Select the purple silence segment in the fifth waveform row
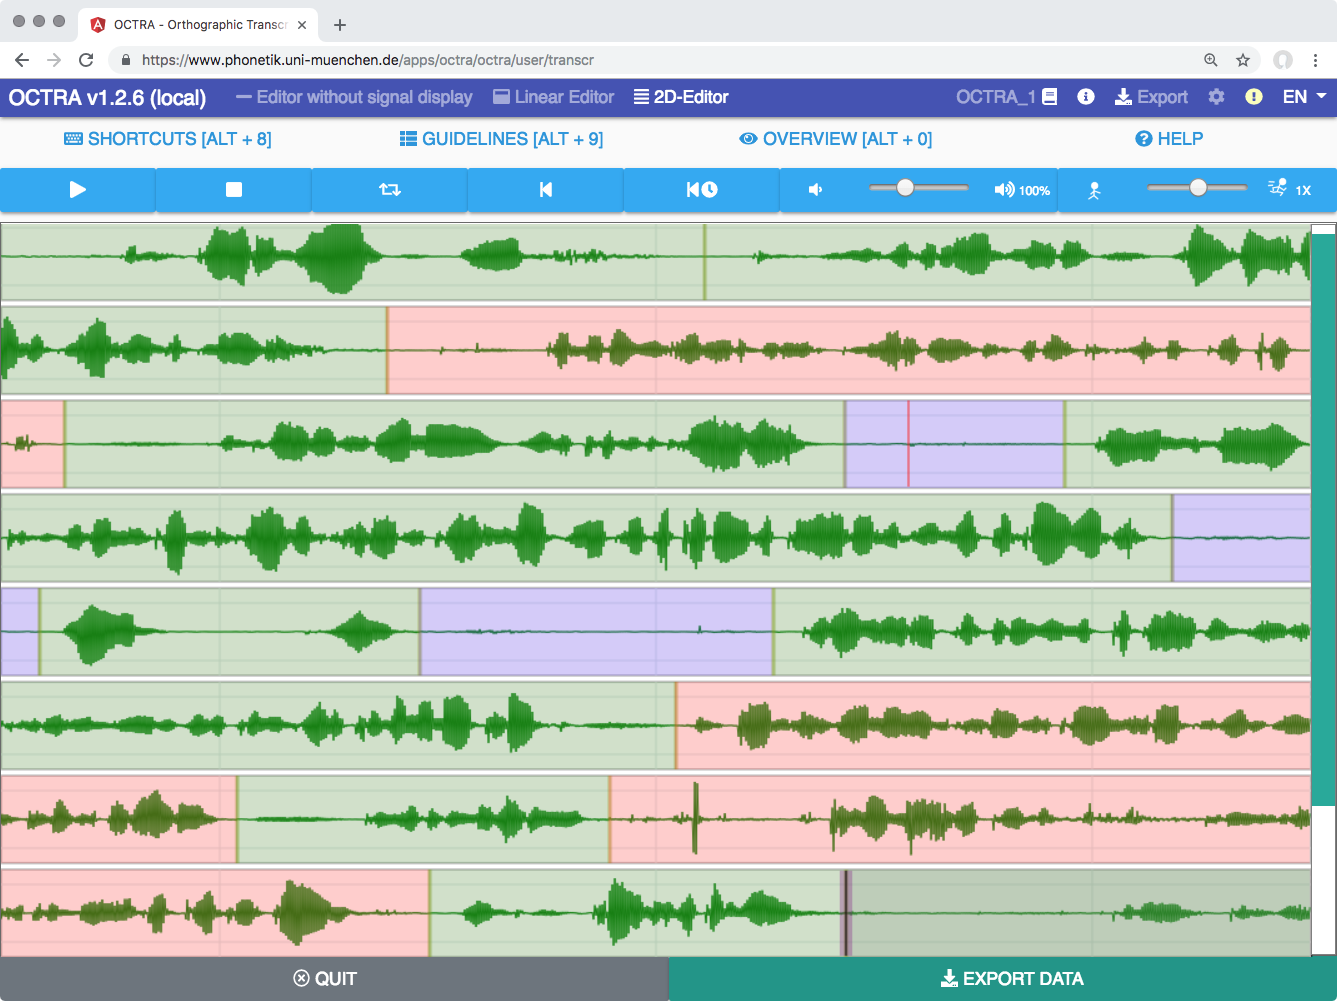This screenshot has height=1001, width=1337. click(596, 631)
